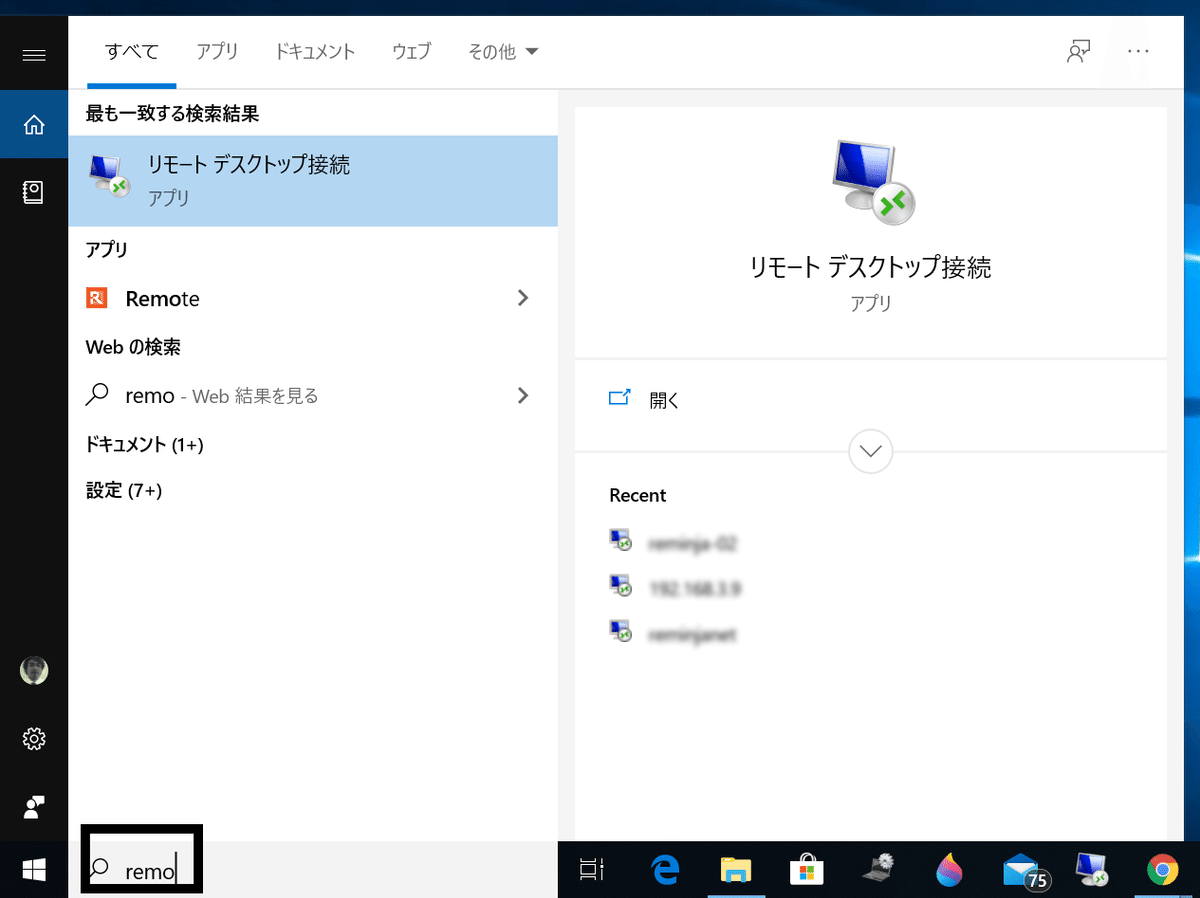This screenshot has width=1200, height=898.
Task: Open the Mail app showing 75 unread
Action: [x=1019, y=870]
